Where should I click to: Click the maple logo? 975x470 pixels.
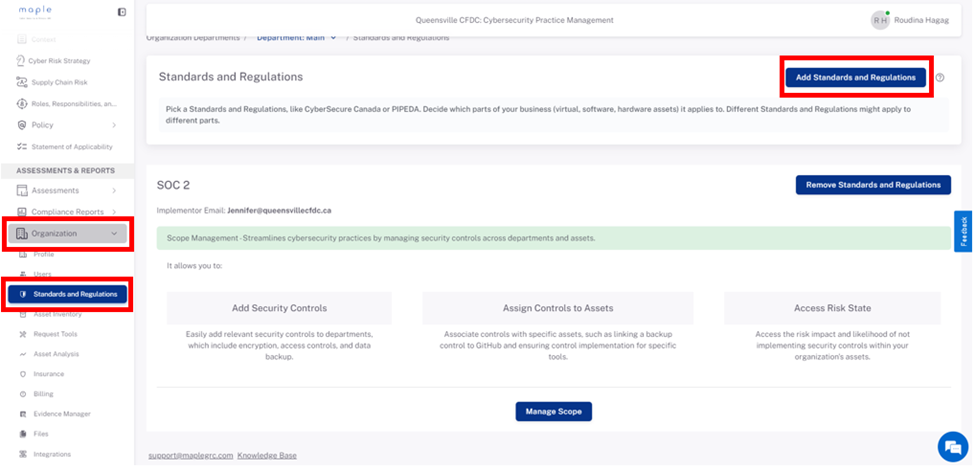click(x=35, y=12)
